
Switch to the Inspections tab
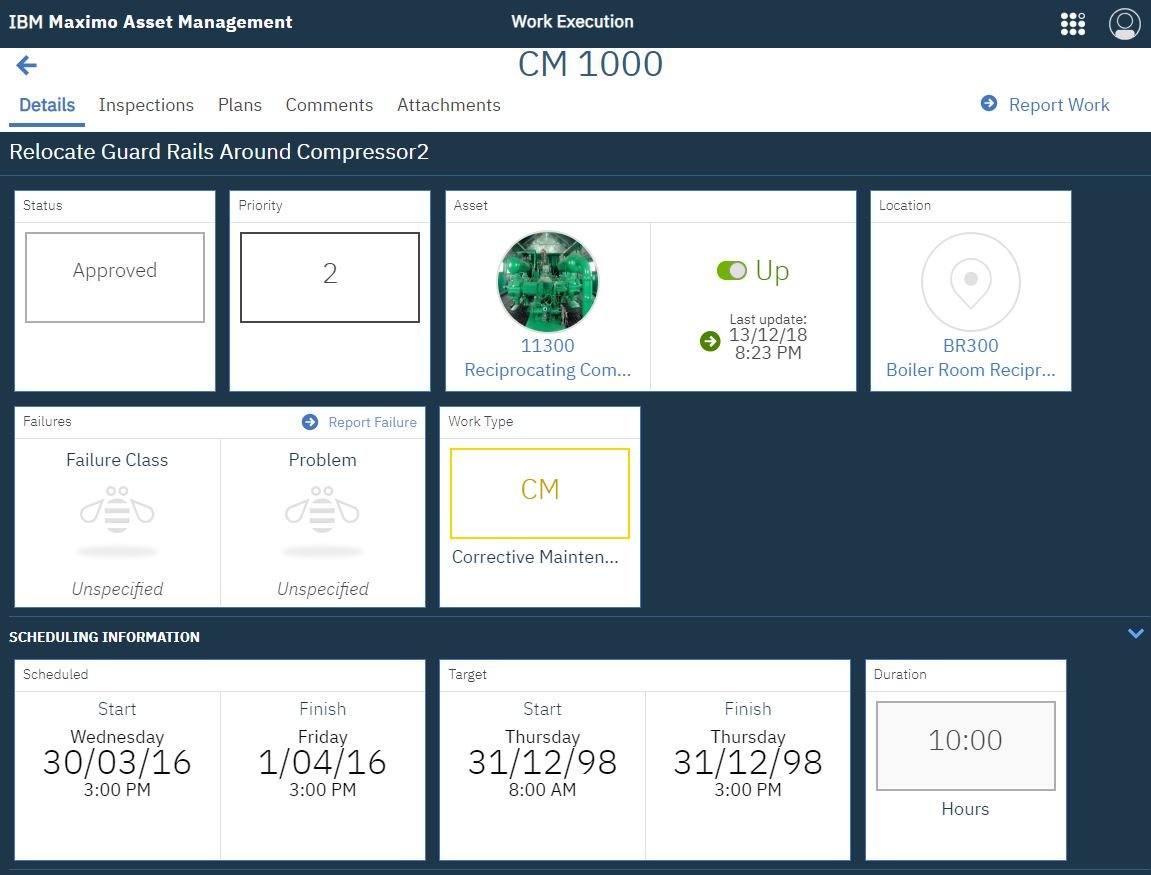146,105
